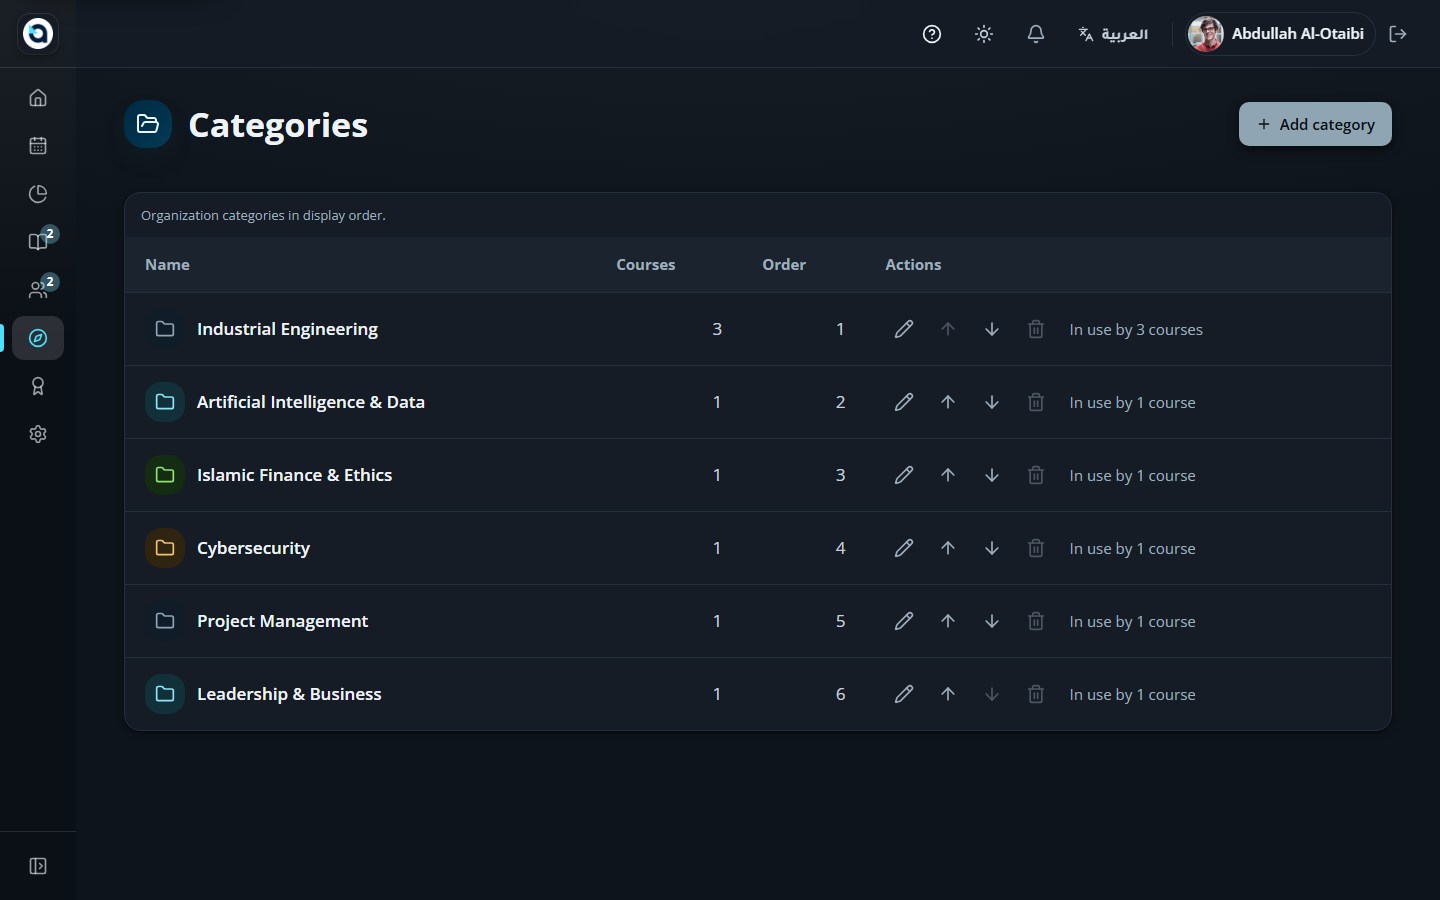The image size is (1440, 900).
Task: Click the Order column header
Action: 784,265
